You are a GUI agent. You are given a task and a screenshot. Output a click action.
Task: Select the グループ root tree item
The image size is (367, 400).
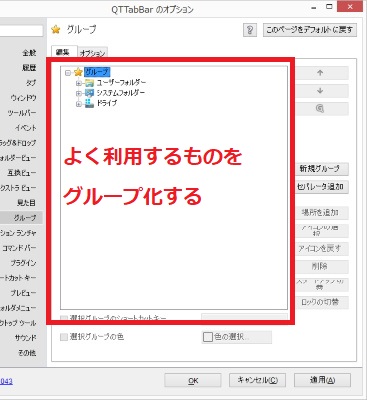(x=97, y=72)
